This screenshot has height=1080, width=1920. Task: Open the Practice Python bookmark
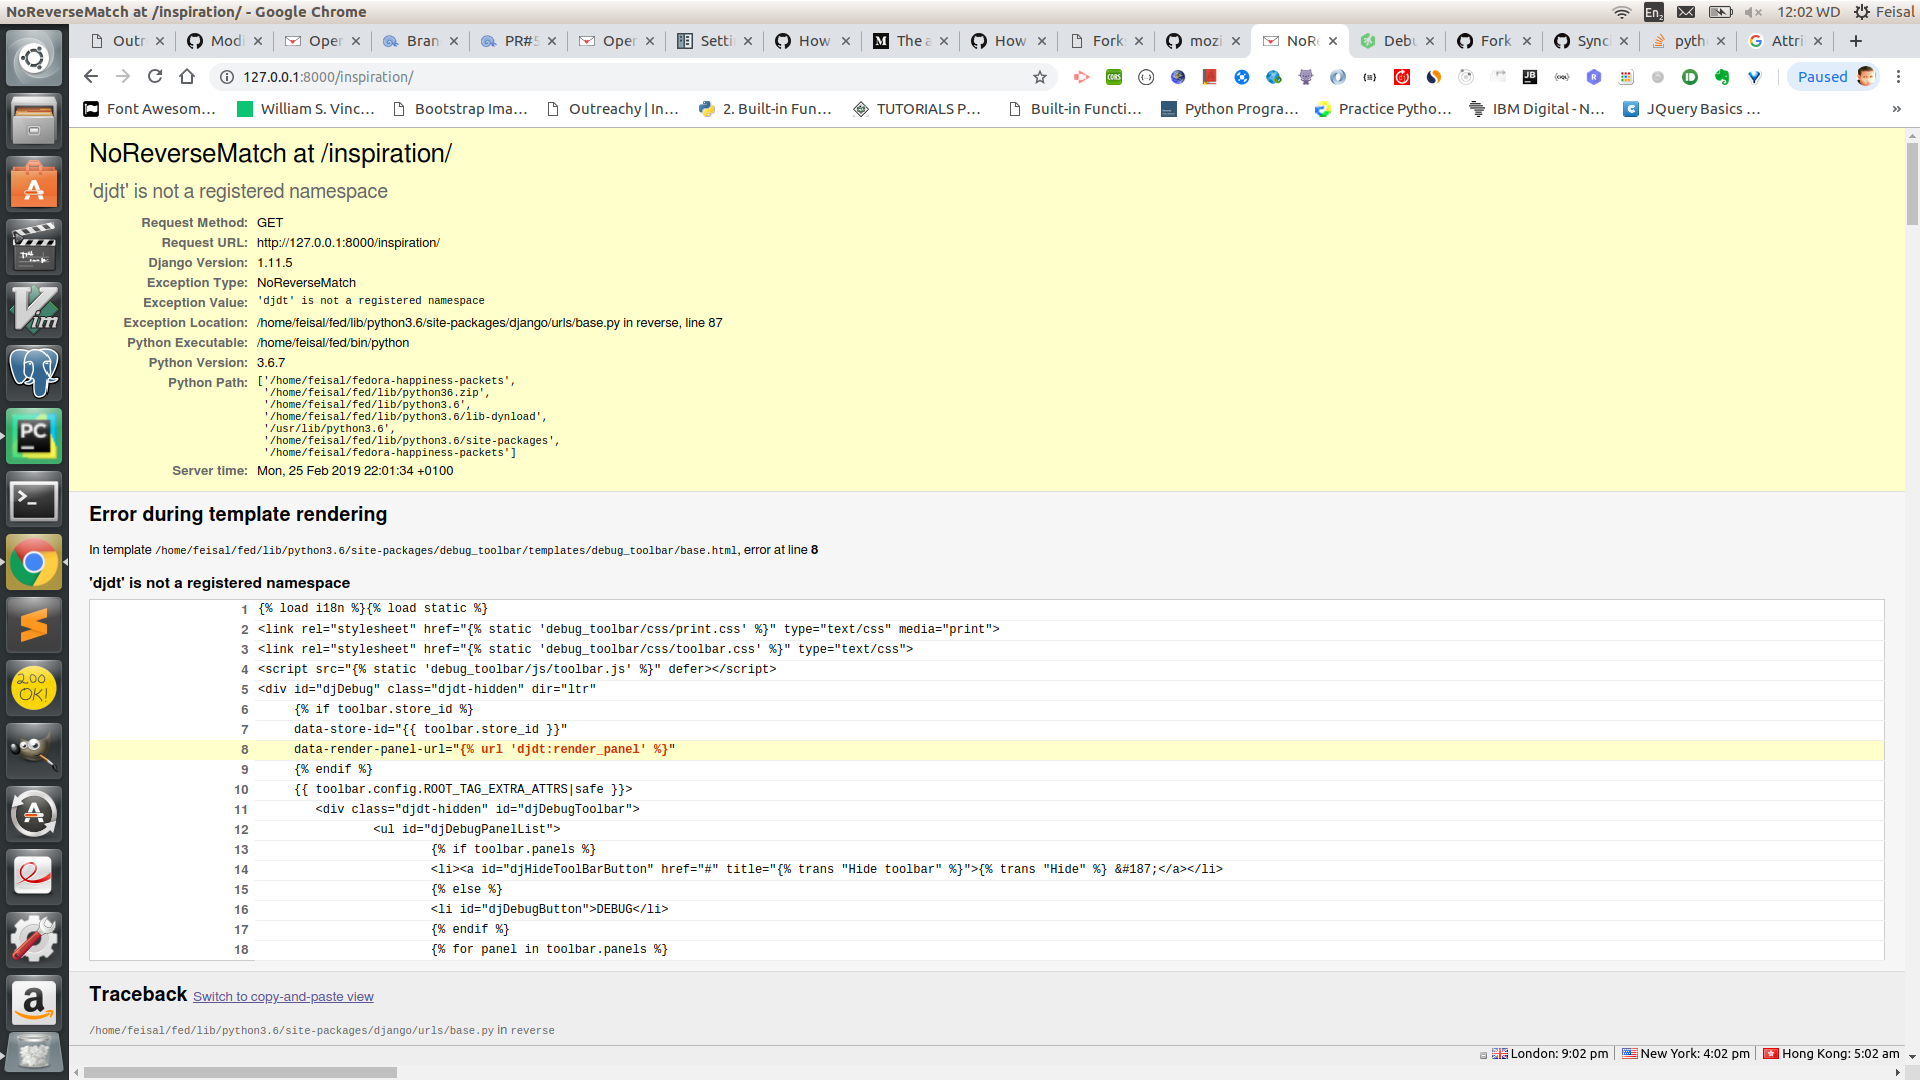[x=1383, y=109]
